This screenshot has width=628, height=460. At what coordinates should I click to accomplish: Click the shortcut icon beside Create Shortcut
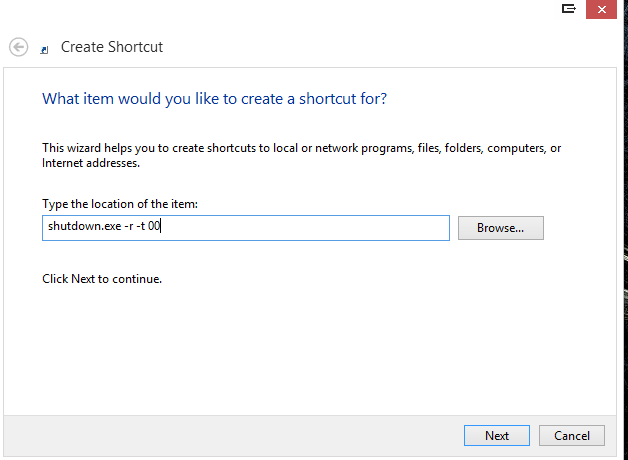pos(44,50)
